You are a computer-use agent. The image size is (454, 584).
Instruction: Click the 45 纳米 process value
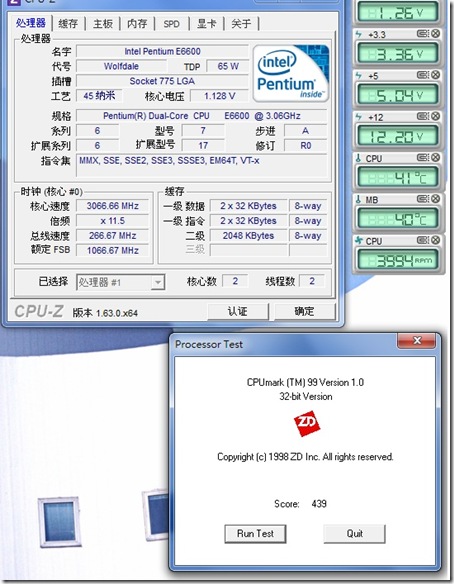click(99, 96)
